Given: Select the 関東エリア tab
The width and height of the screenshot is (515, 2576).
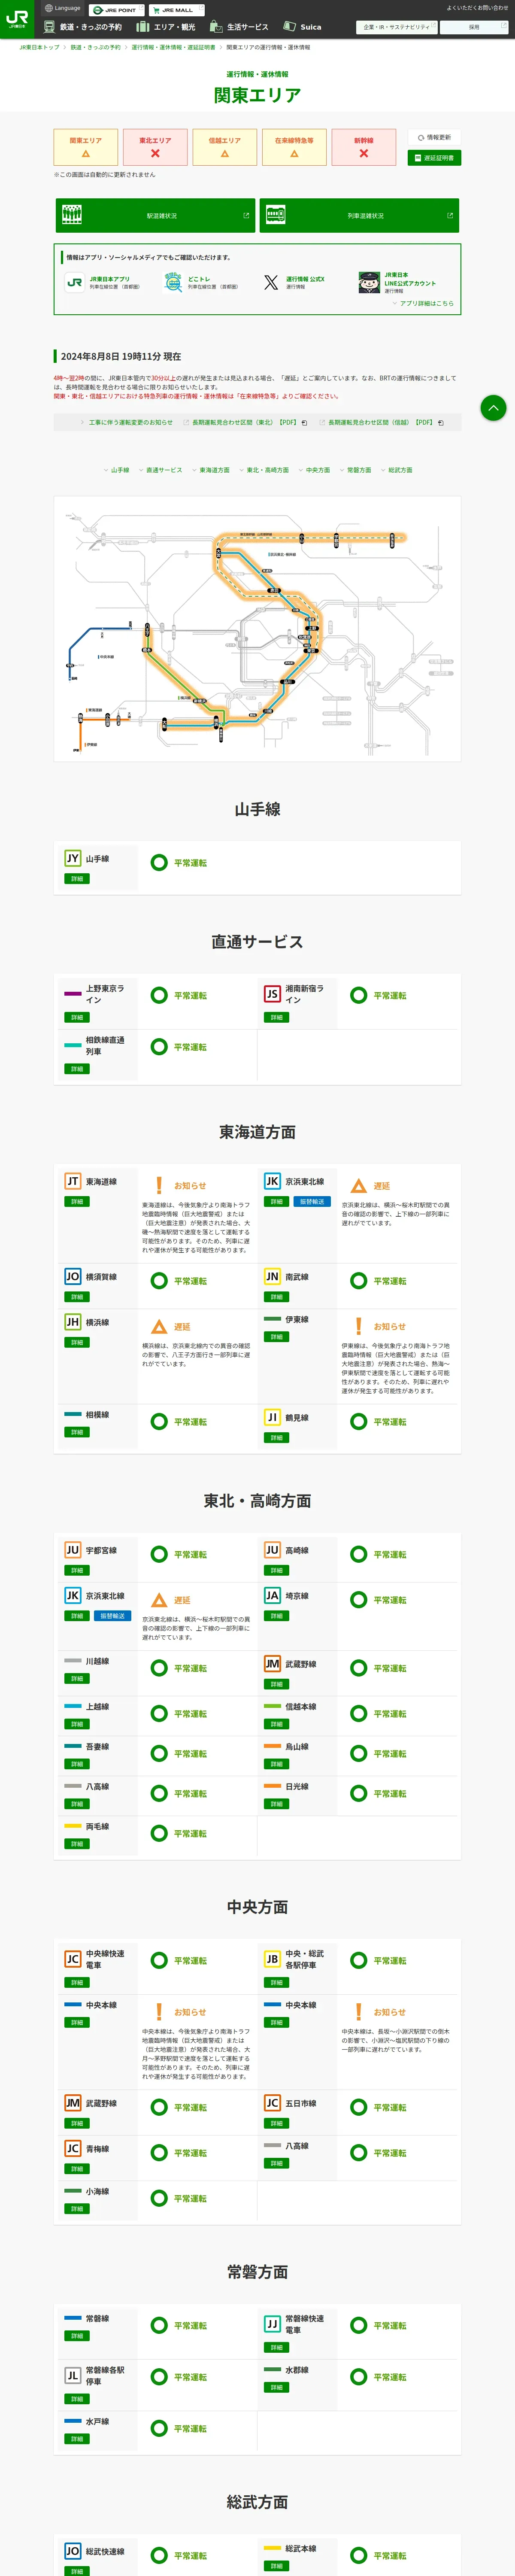Looking at the screenshot, I should 85,147.
